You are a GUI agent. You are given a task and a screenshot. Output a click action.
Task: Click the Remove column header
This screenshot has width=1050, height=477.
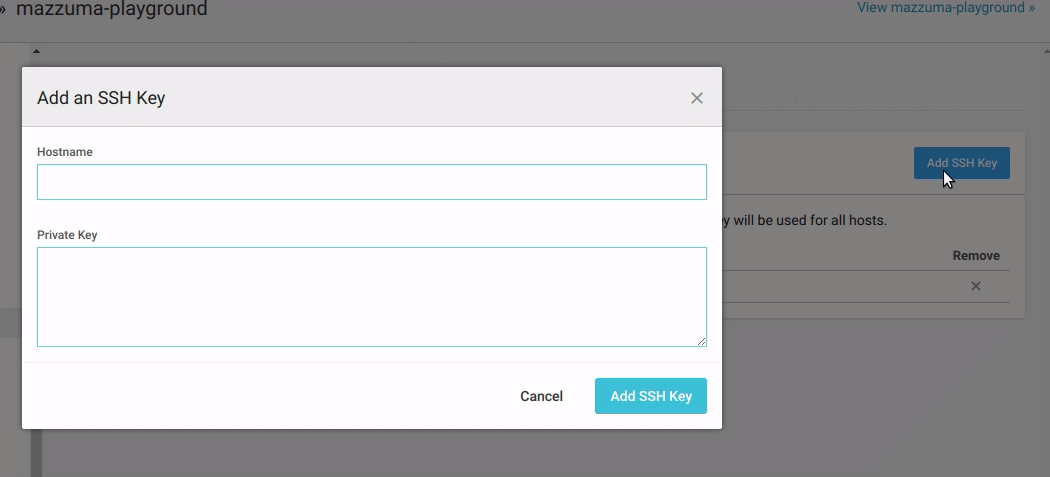click(975, 256)
